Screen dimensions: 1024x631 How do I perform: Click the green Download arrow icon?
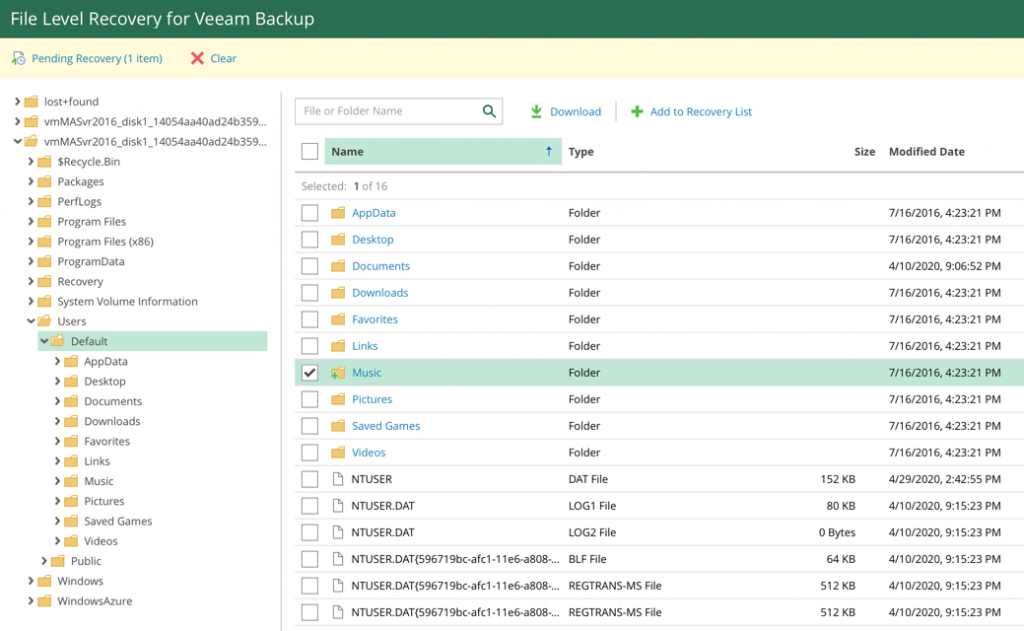tap(536, 111)
